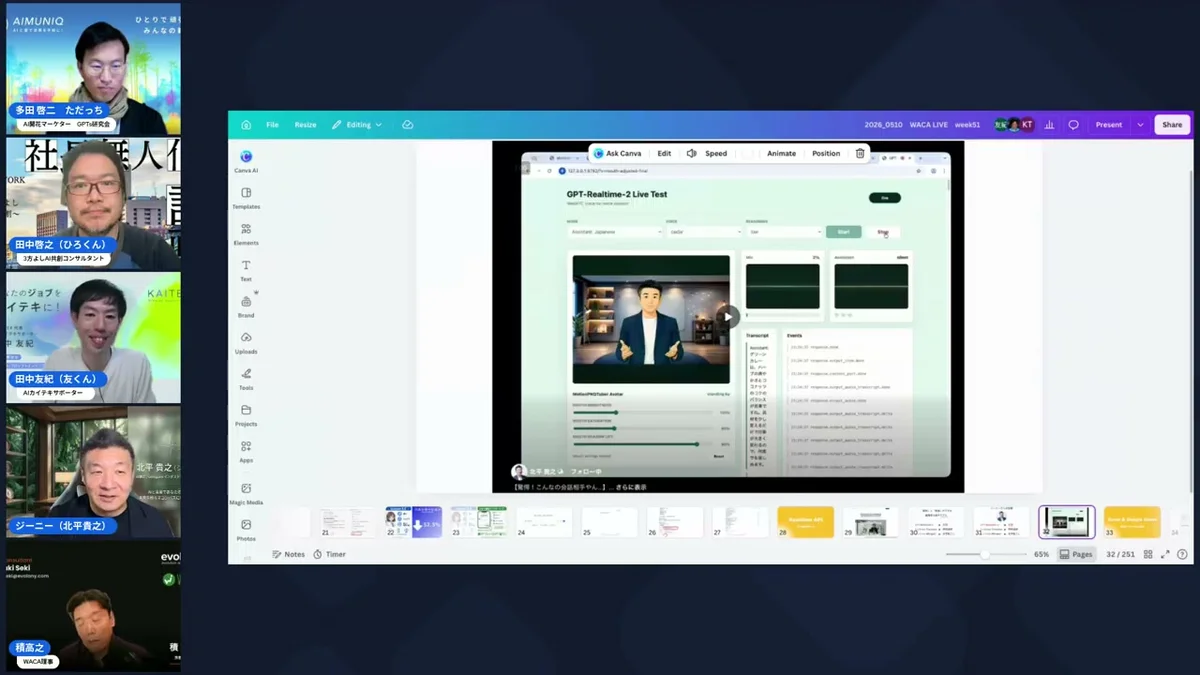
Task: Select page 22 thumbnail
Action: tap(413, 522)
